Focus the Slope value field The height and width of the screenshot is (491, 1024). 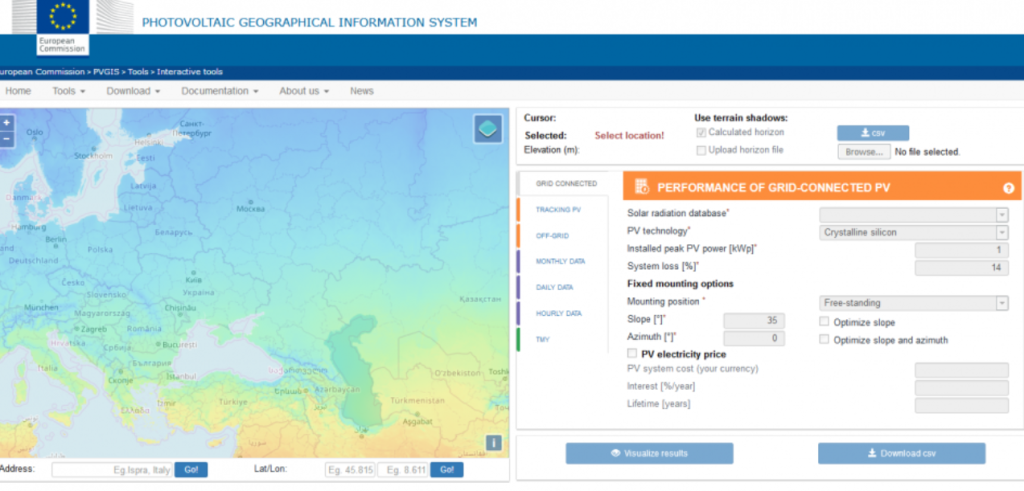pyautogui.click(x=754, y=321)
